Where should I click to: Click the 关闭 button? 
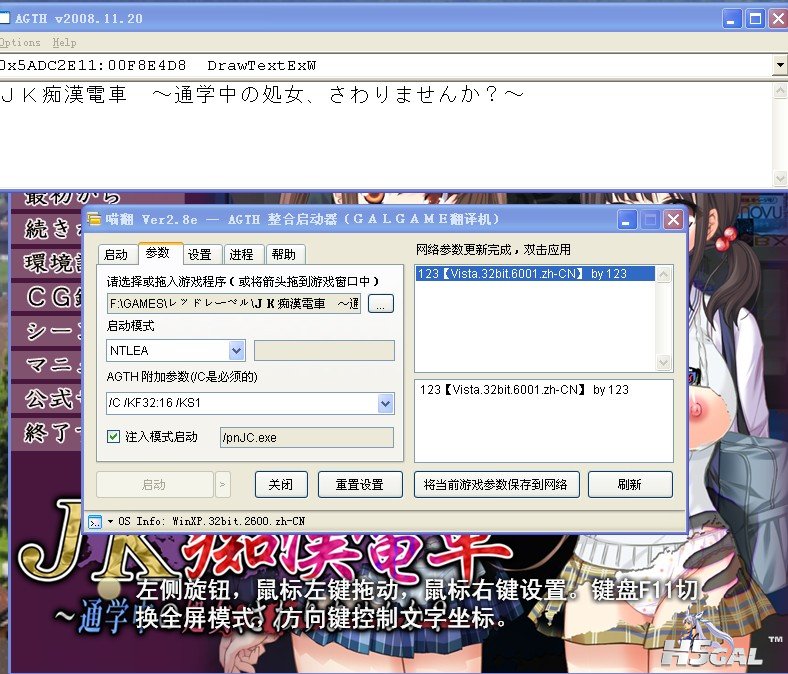281,485
